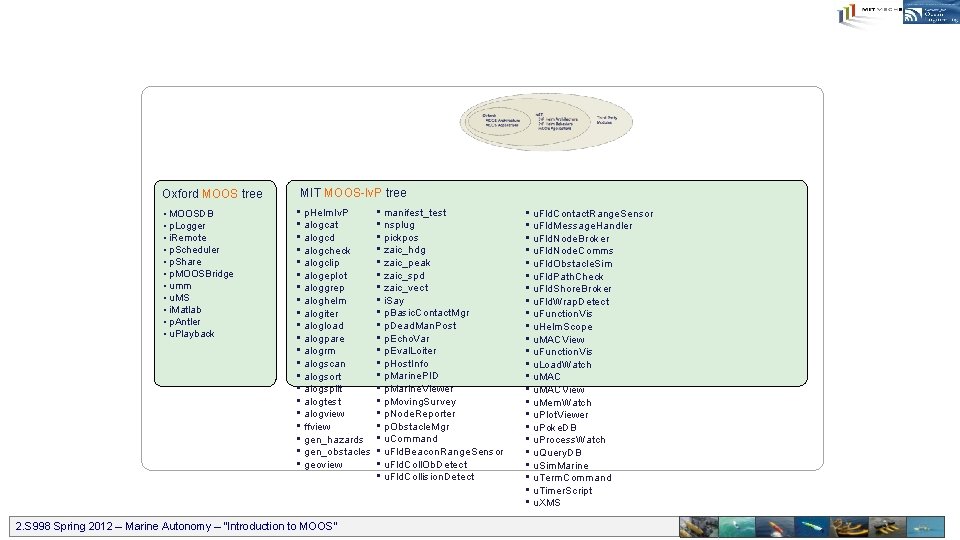Select the 'zaic_hdg' item

pyautogui.click(x=405, y=250)
